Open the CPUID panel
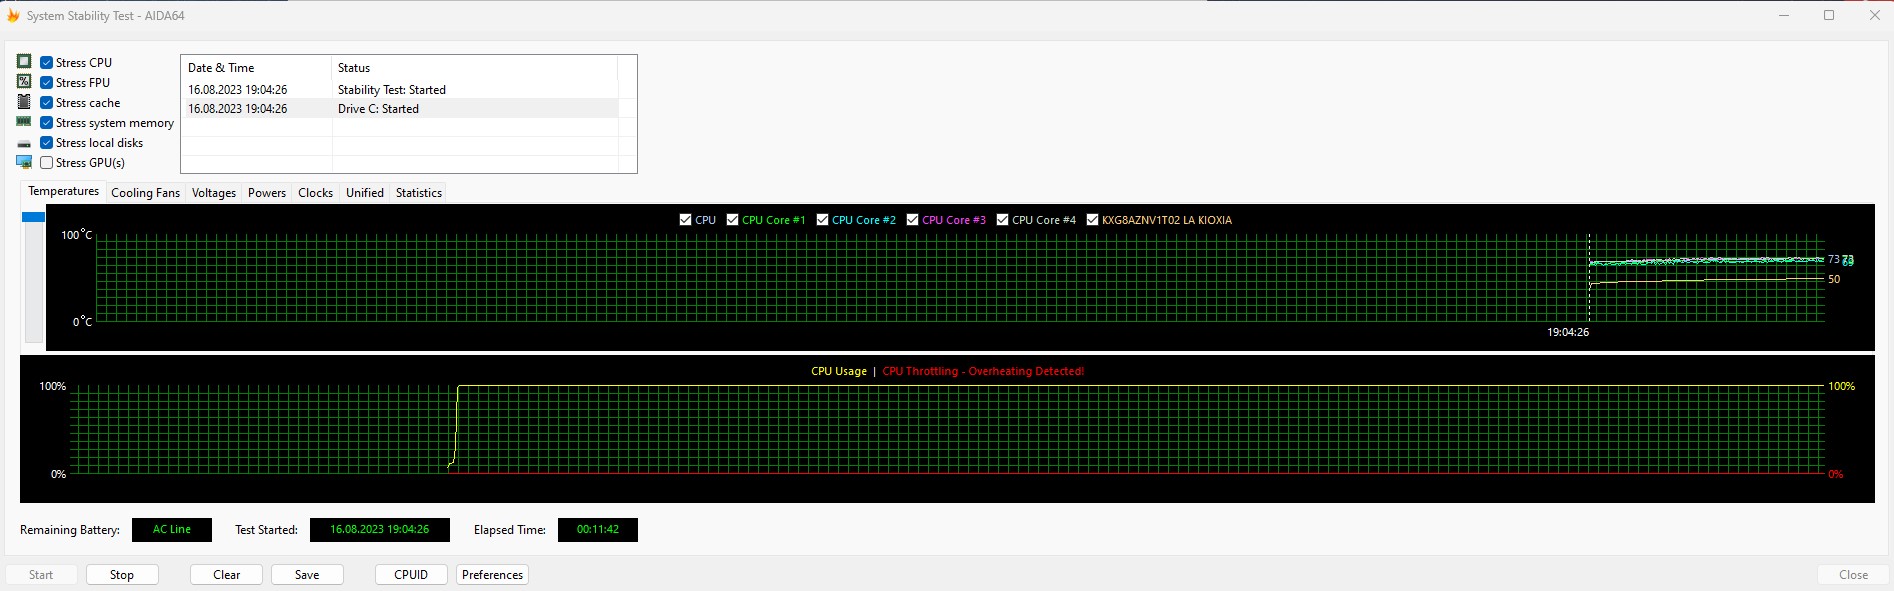The image size is (1894, 591). [x=411, y=575]
